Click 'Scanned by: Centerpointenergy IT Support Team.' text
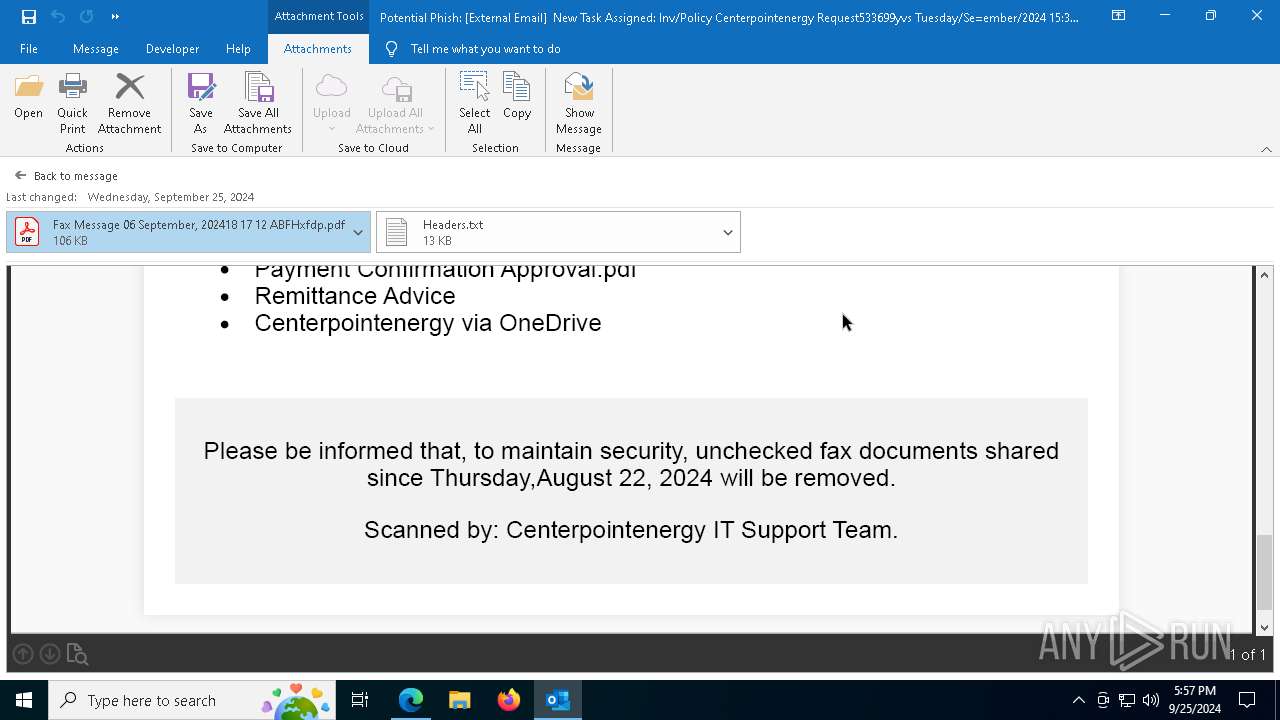Image resolution: width=1280 pixels, height=720 pixels. [x=631, y=530]
